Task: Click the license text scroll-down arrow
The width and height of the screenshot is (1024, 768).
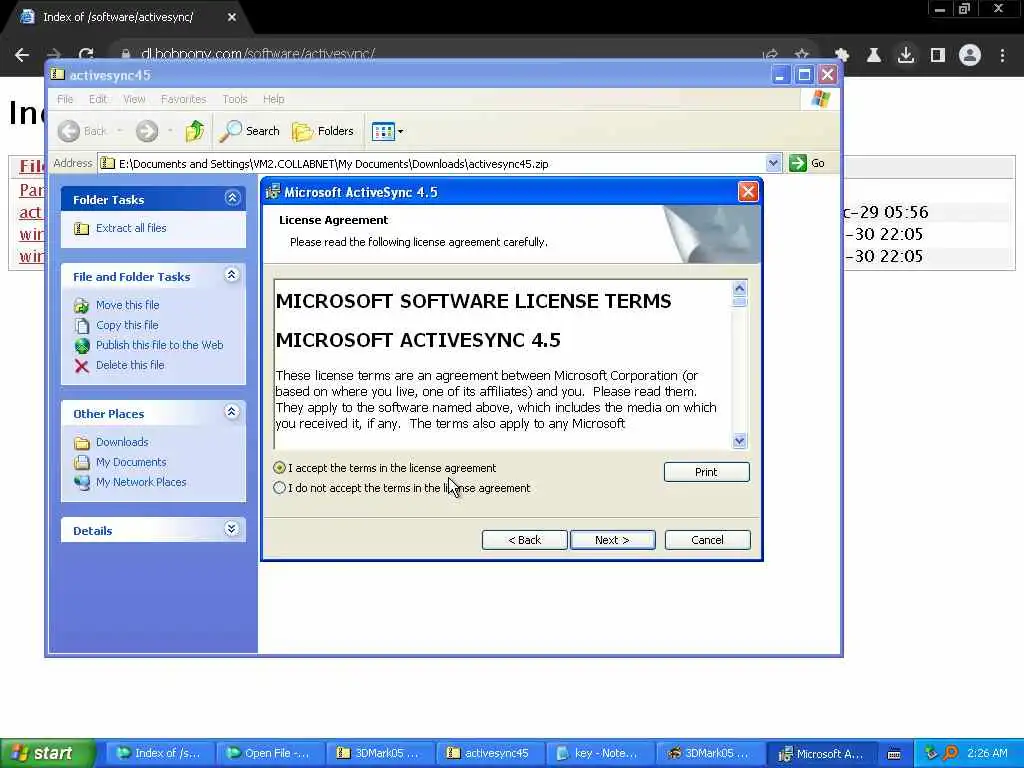Action: point(739,441)
